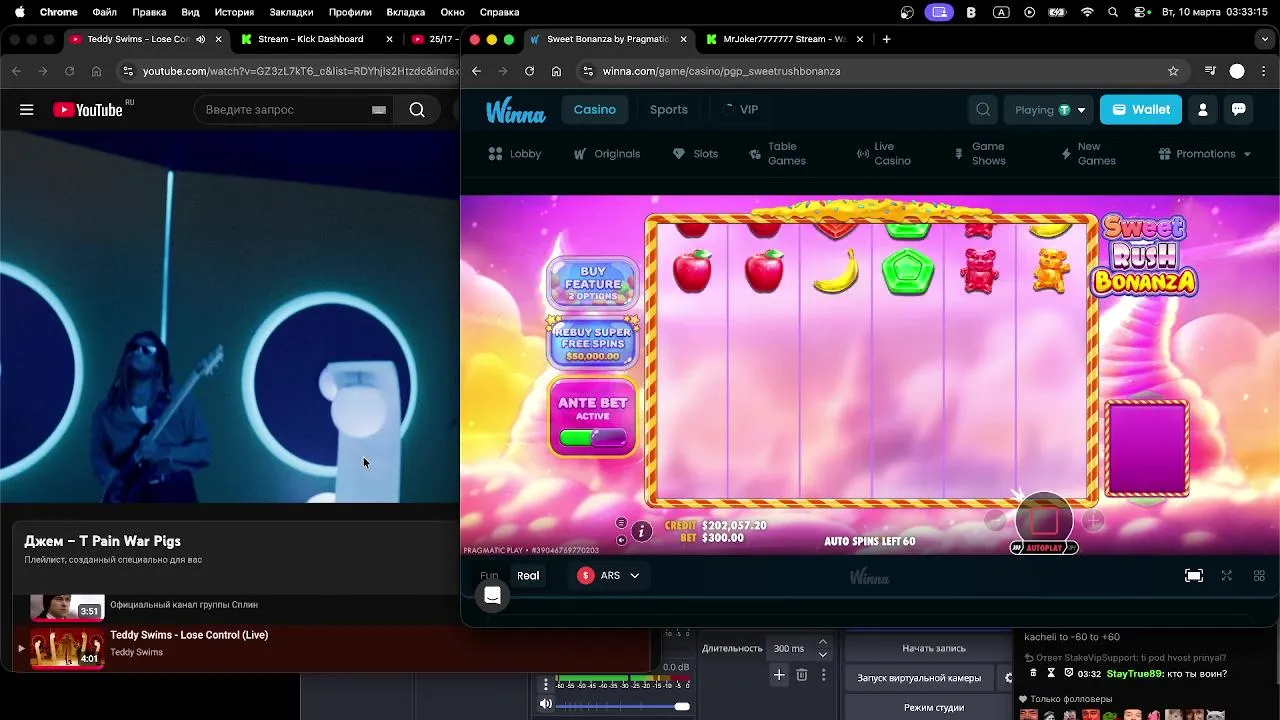Screen dimensions: 1280x720
Task: Open the on-screen keyboard in YouTube search
Action: [379, 110]
